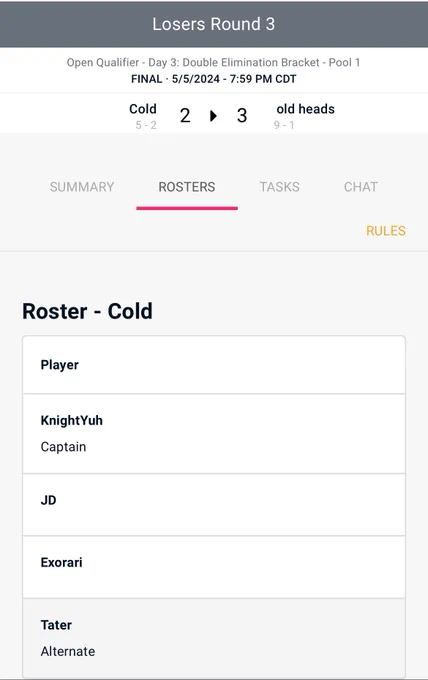Click the Open Qualifier bracket pool text

tap(213, 62)
